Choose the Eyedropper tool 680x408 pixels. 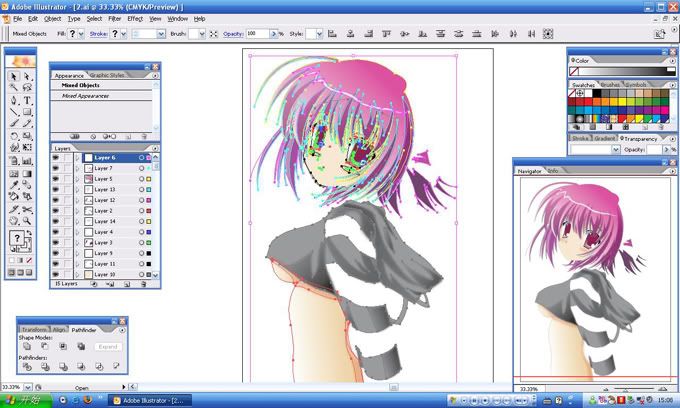pyautogui.click(x=14, y=185)
